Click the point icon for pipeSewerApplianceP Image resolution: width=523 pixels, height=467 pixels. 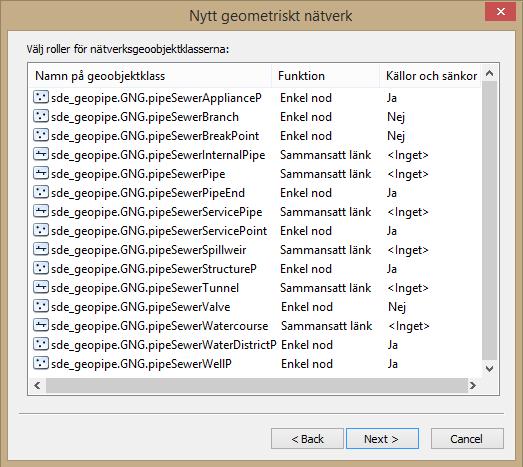(41, 97)
